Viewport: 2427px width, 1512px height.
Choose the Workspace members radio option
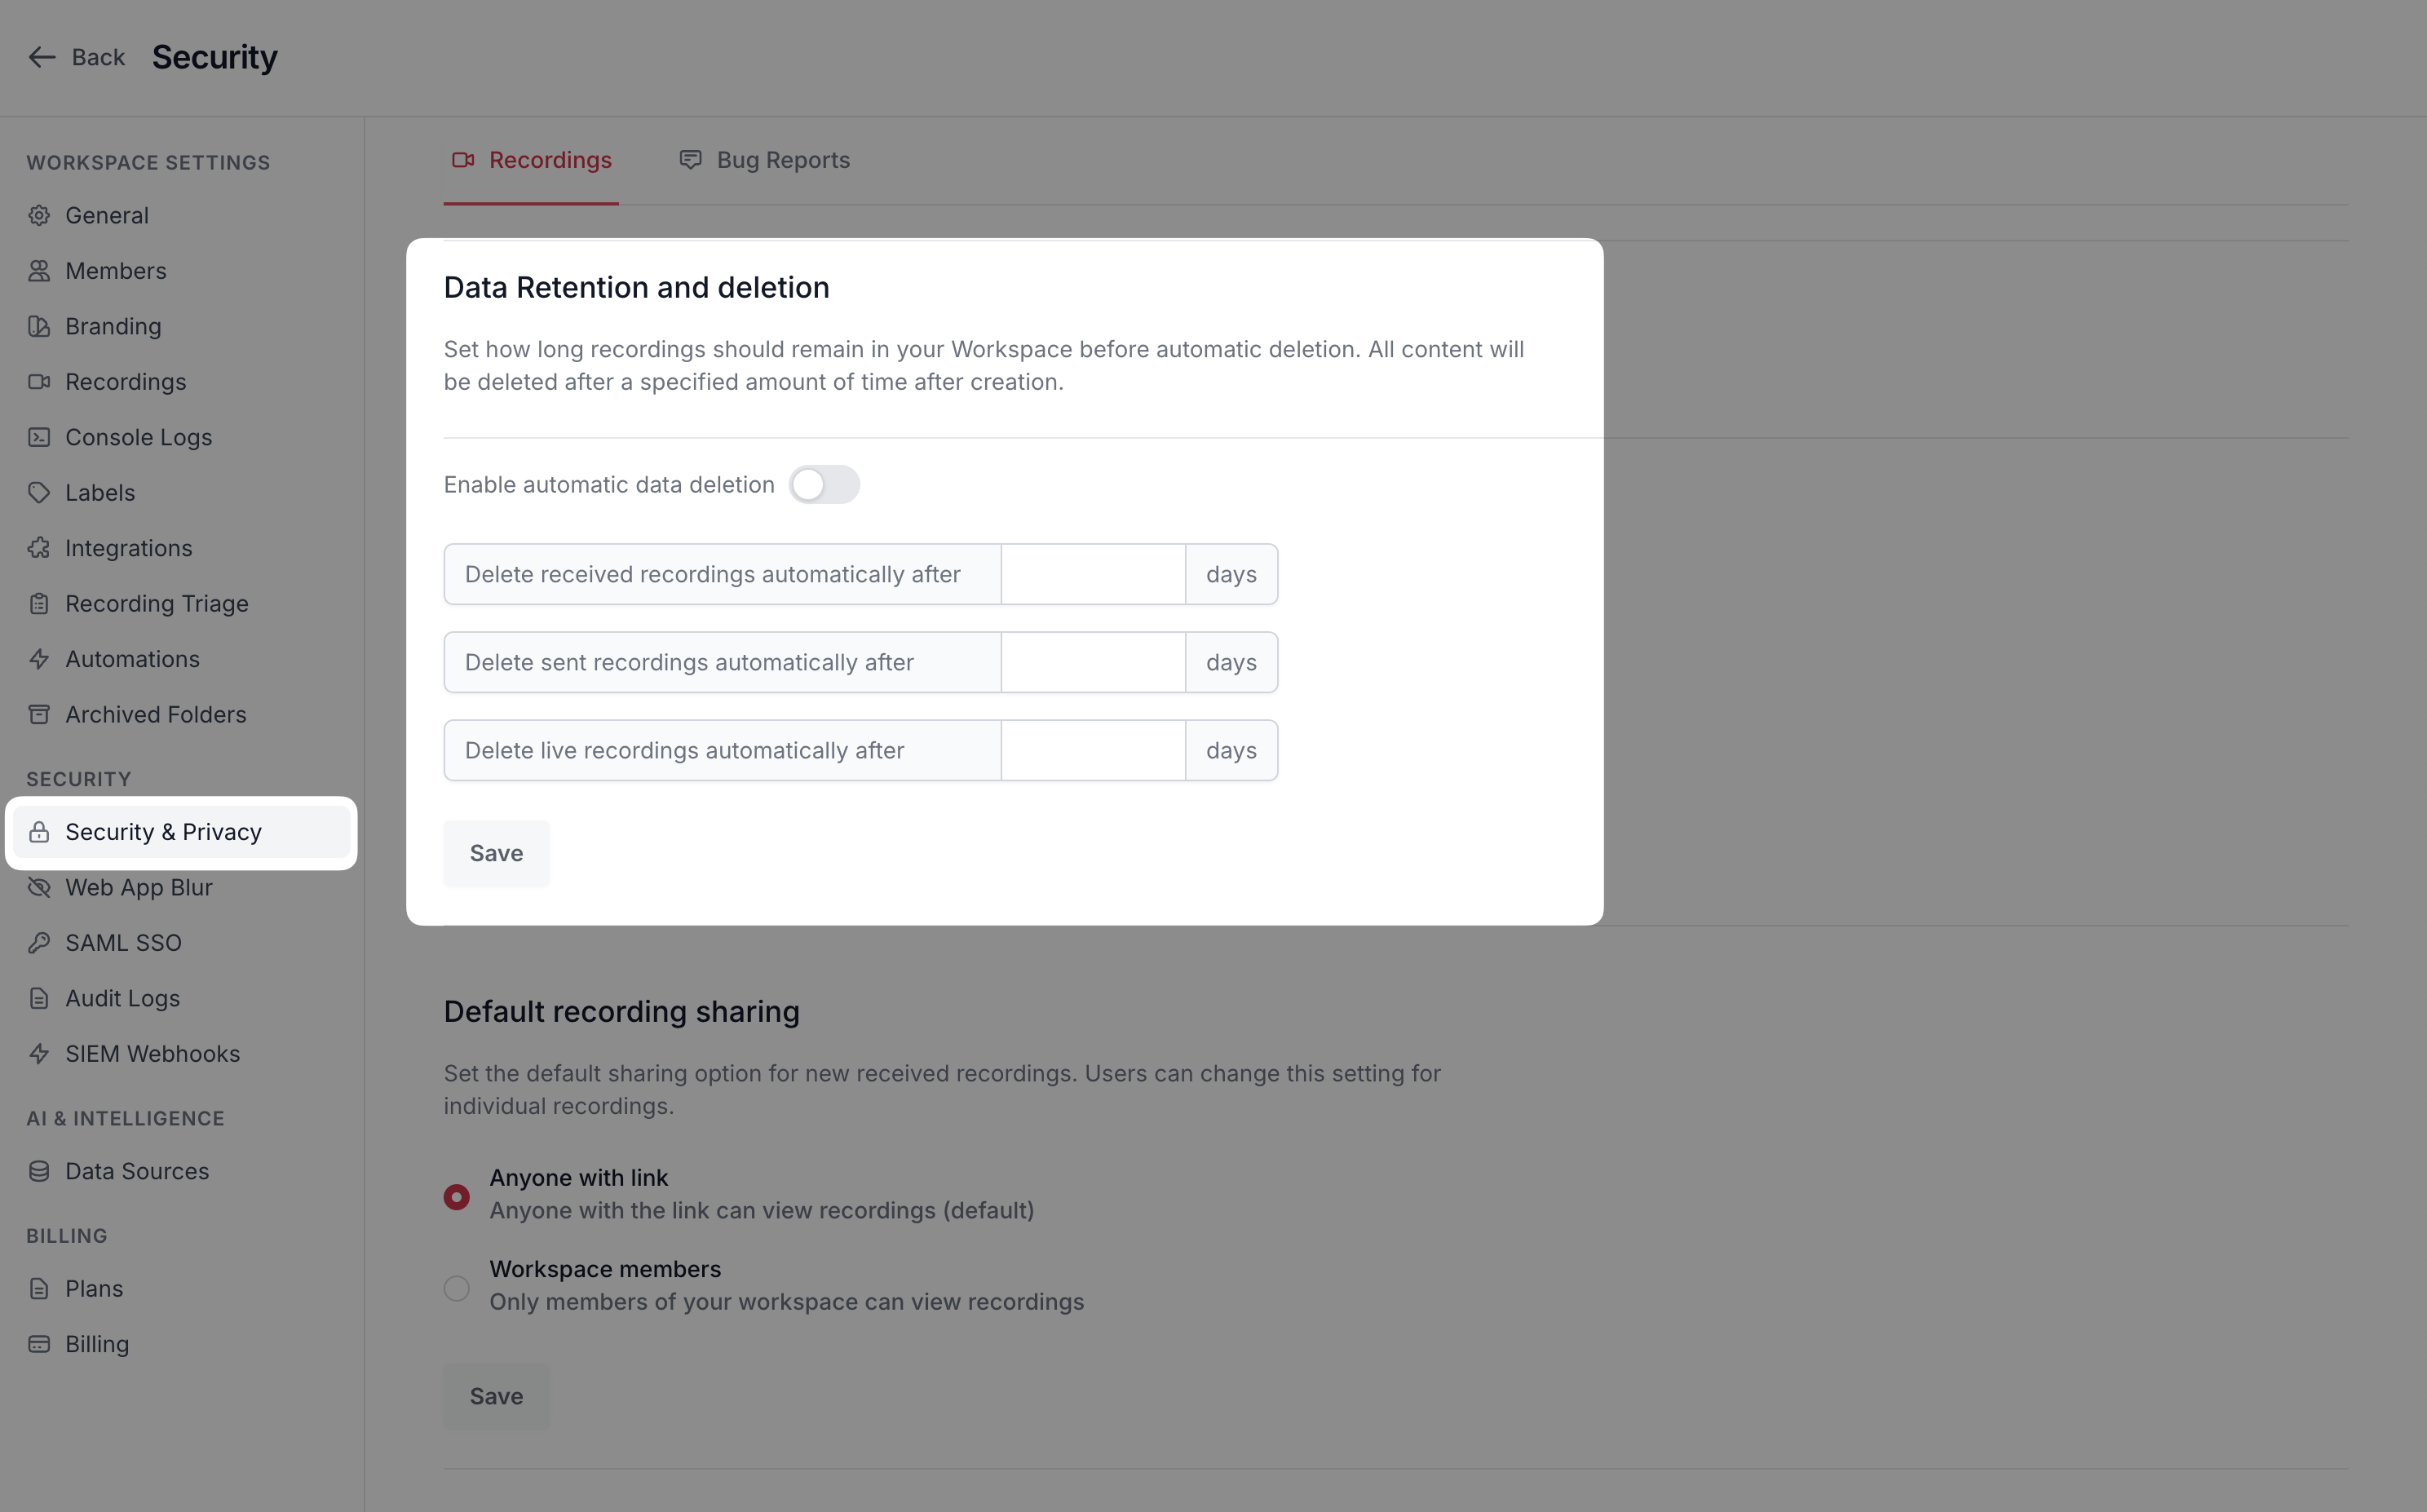(457, 1288)
